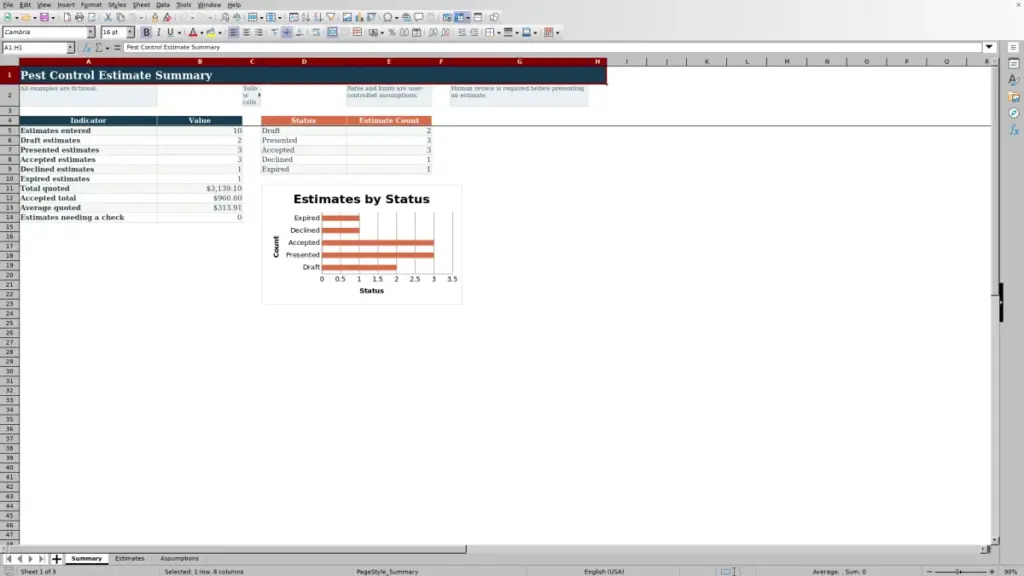Click the AutoFilter funnel icon

[330, 17]
